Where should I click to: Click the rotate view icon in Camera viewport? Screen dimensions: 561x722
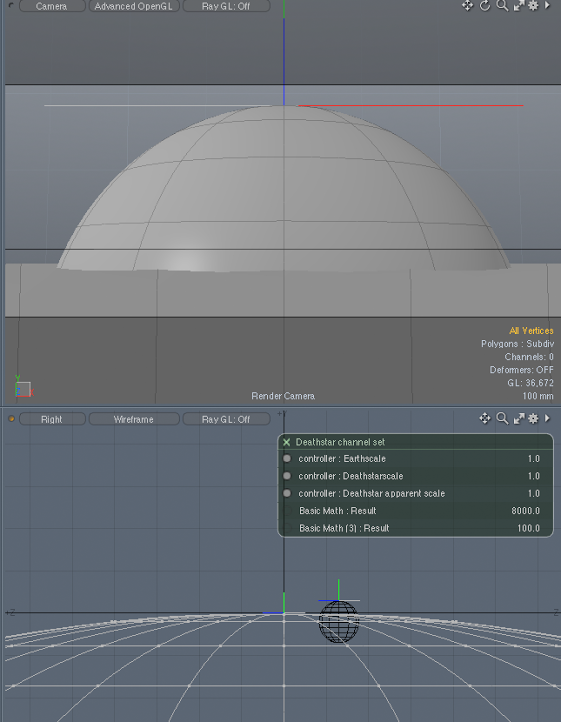485,6
